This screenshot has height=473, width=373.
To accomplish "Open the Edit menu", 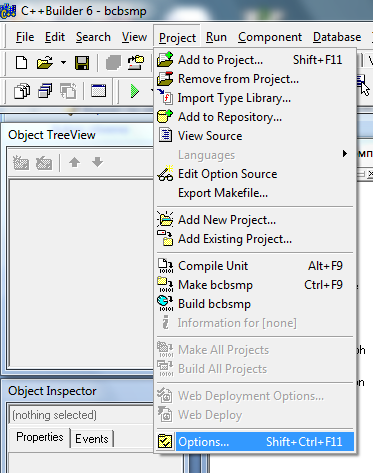I will point(55,37).
